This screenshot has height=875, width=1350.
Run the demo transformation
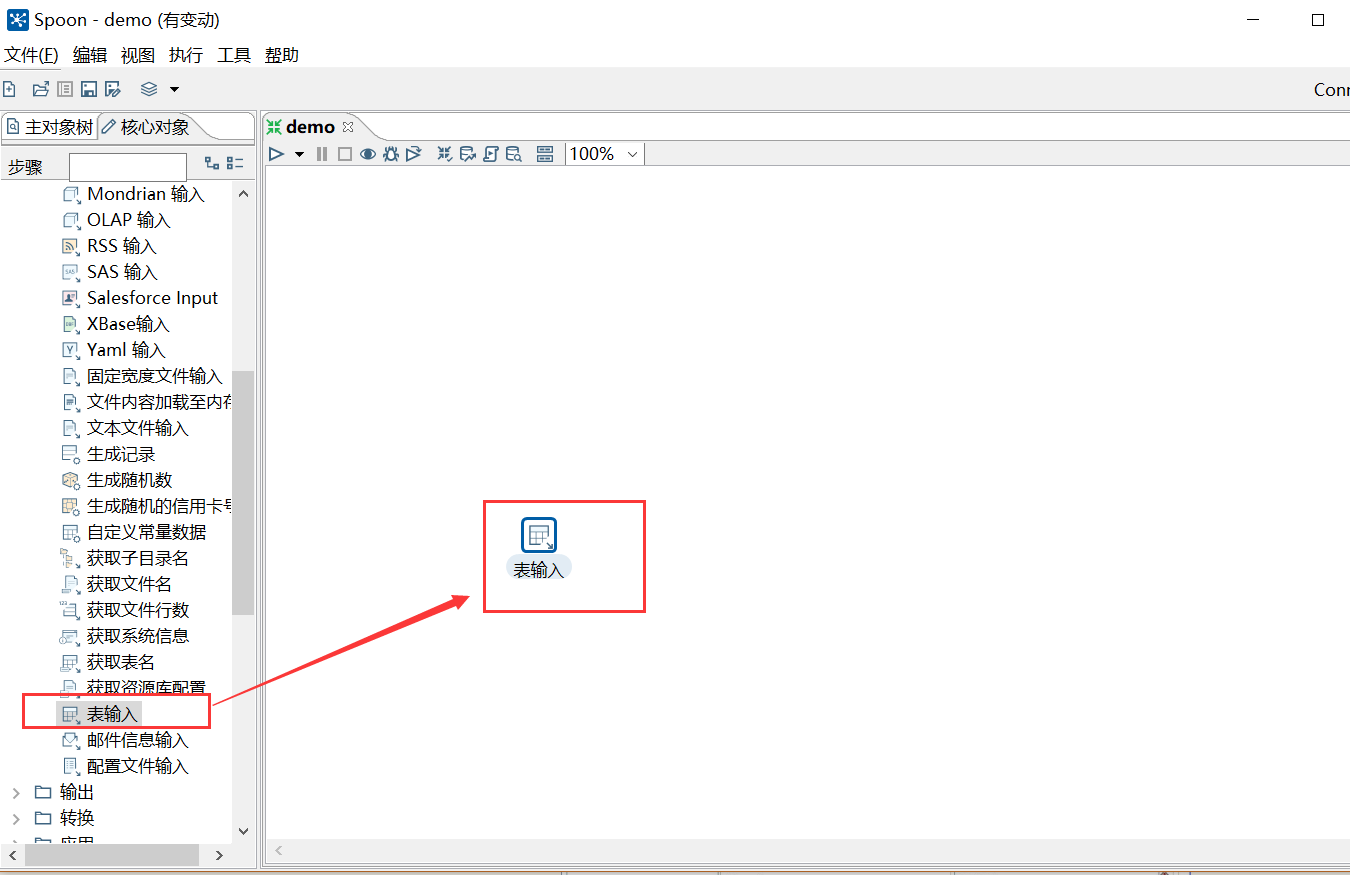277,154
